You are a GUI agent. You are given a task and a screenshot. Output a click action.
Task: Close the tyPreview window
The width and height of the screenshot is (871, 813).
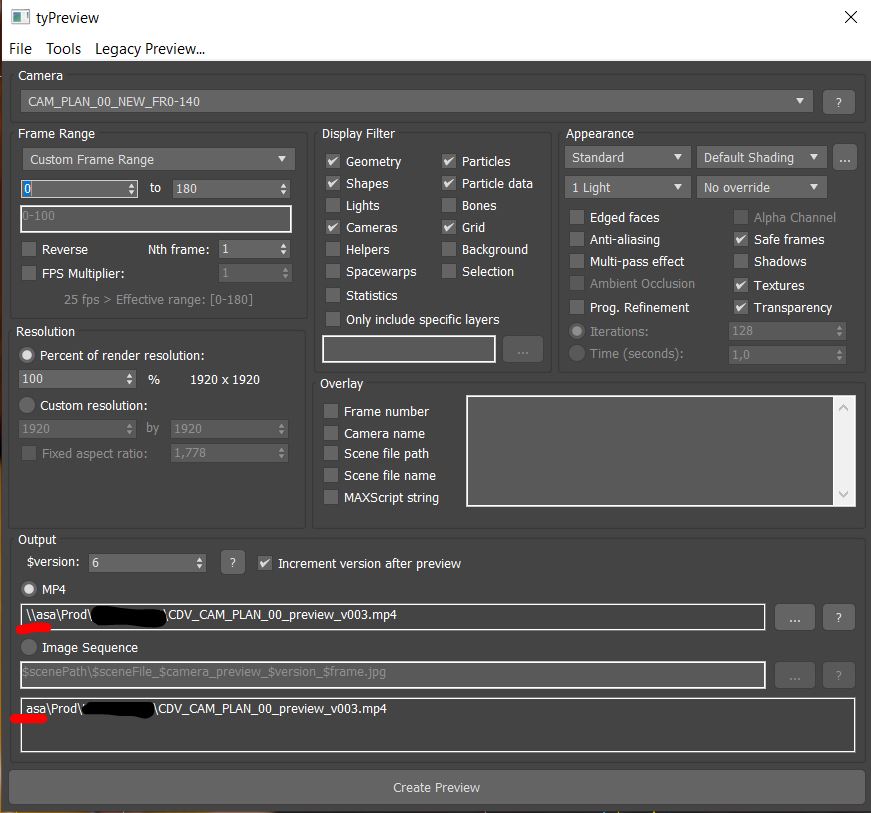coord(850,17)
